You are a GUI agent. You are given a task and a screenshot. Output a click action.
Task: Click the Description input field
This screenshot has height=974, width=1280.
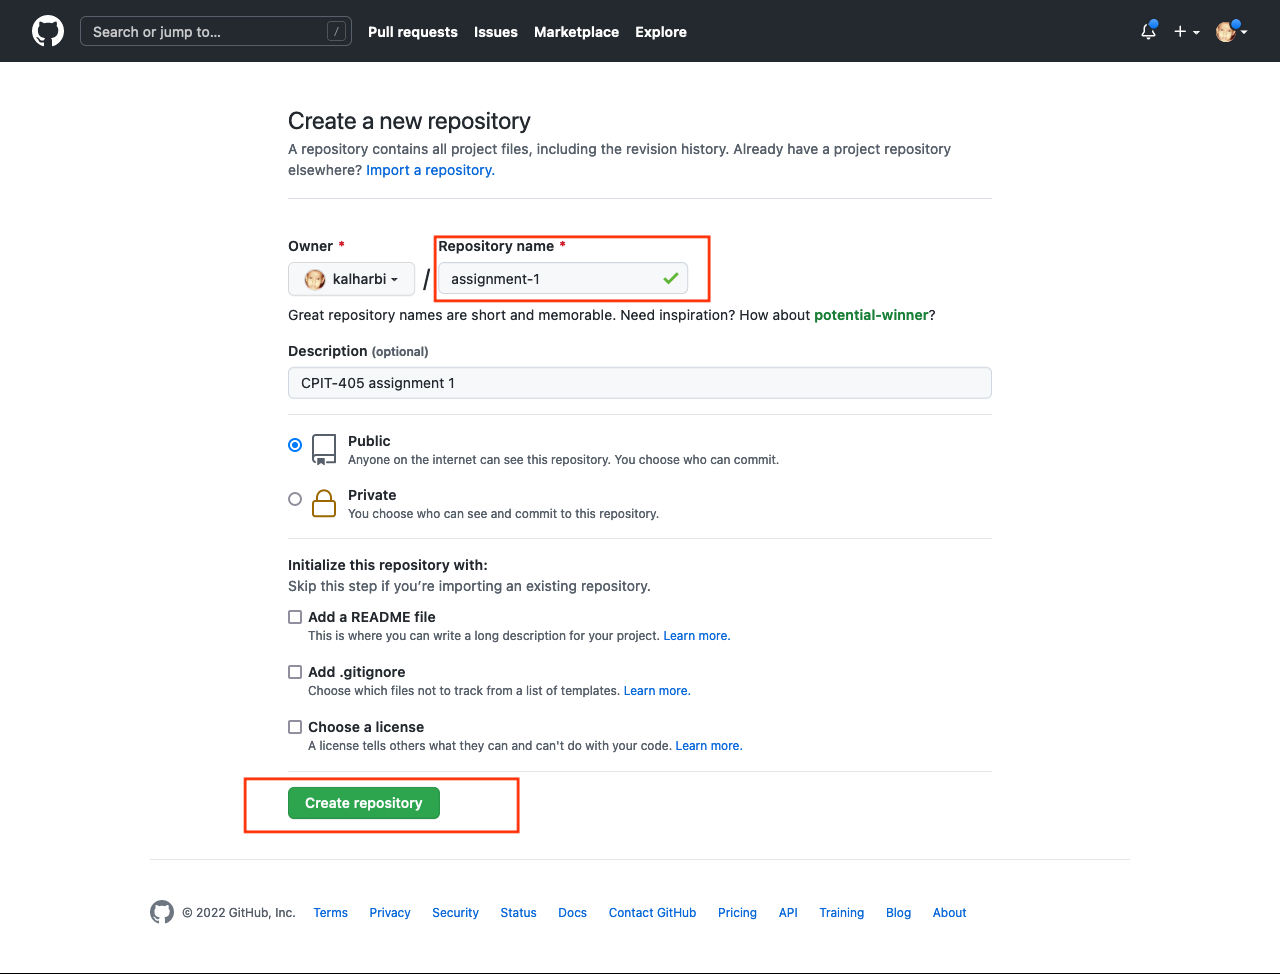point(640,383)
